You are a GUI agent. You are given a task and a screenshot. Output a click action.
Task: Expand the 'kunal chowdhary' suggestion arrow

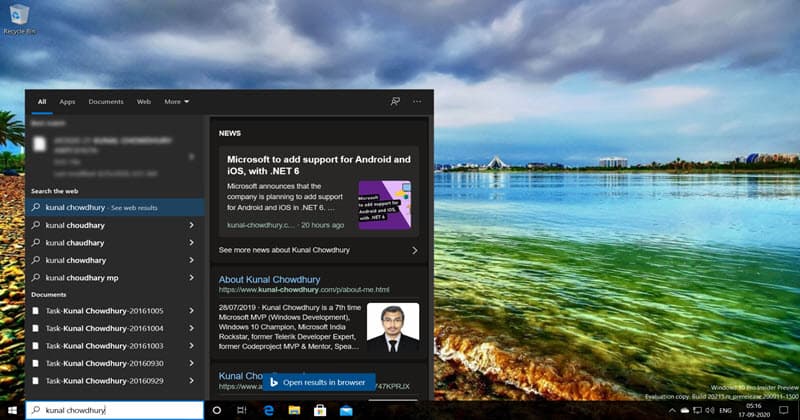tap(191, 260)
